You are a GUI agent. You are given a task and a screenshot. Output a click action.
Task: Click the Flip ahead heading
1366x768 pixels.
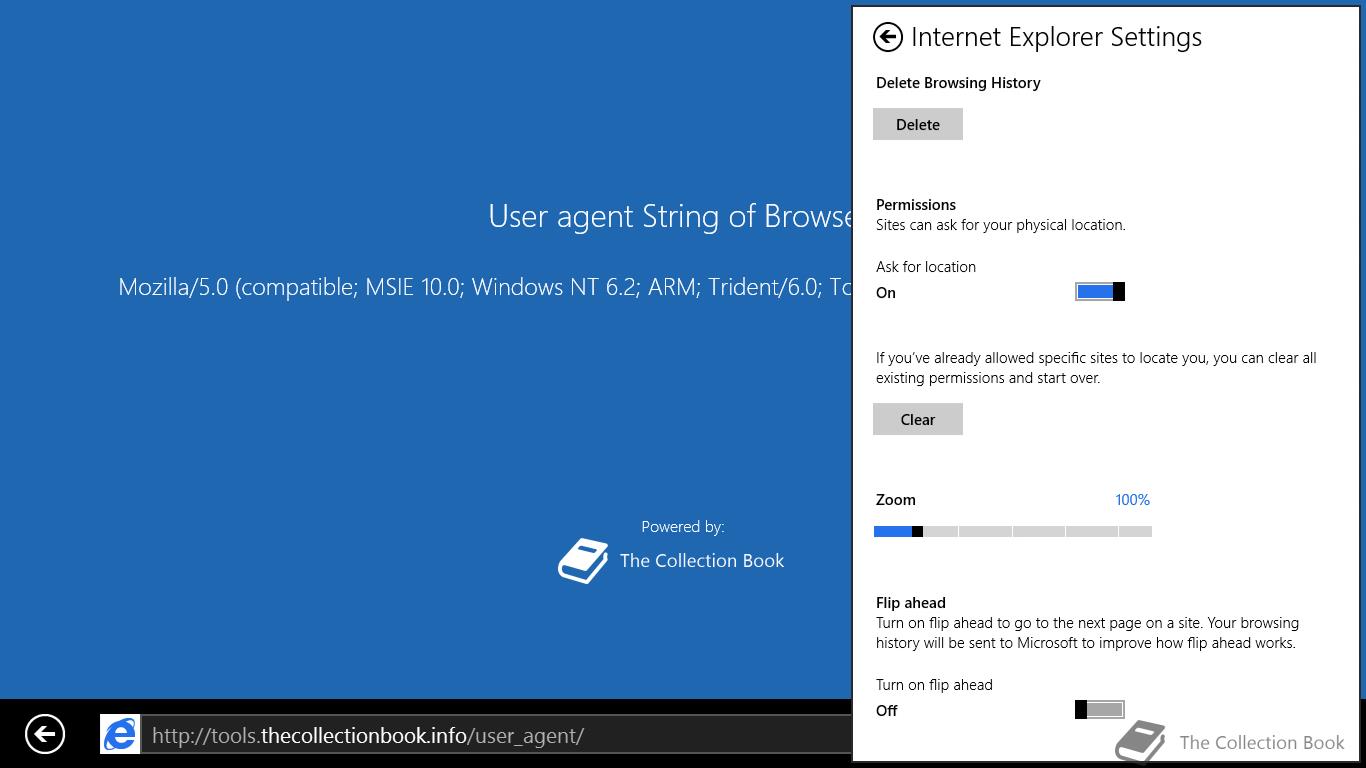coord(911,603)
